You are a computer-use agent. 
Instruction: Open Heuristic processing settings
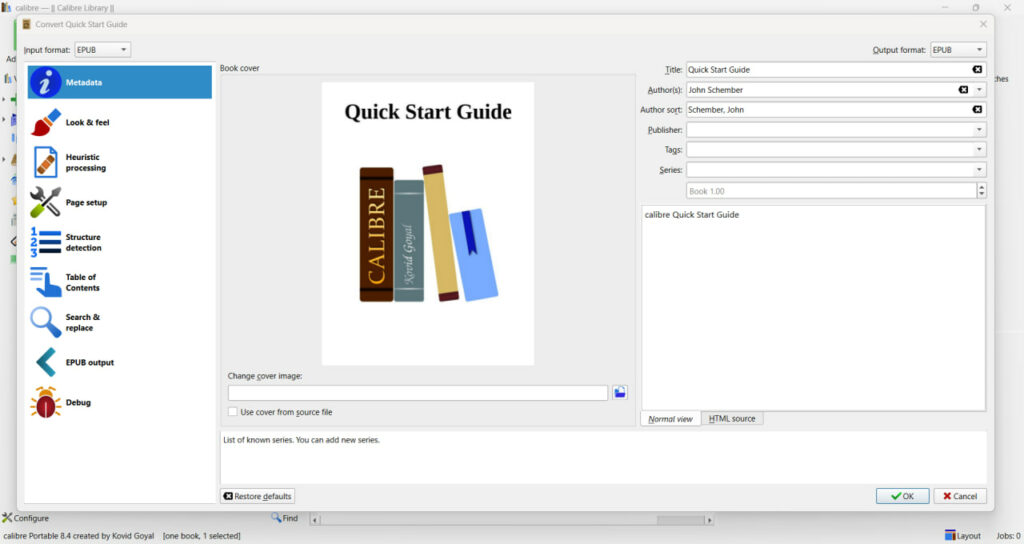[x=120, y=163]
